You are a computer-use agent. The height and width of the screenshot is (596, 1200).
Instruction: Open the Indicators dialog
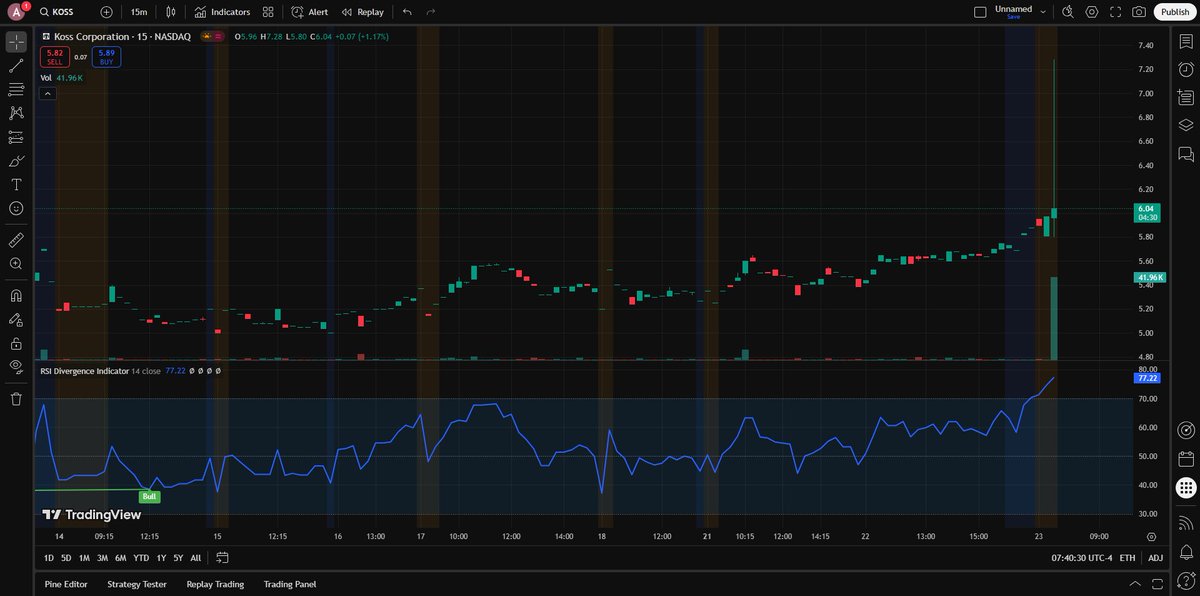coord(222,12)
